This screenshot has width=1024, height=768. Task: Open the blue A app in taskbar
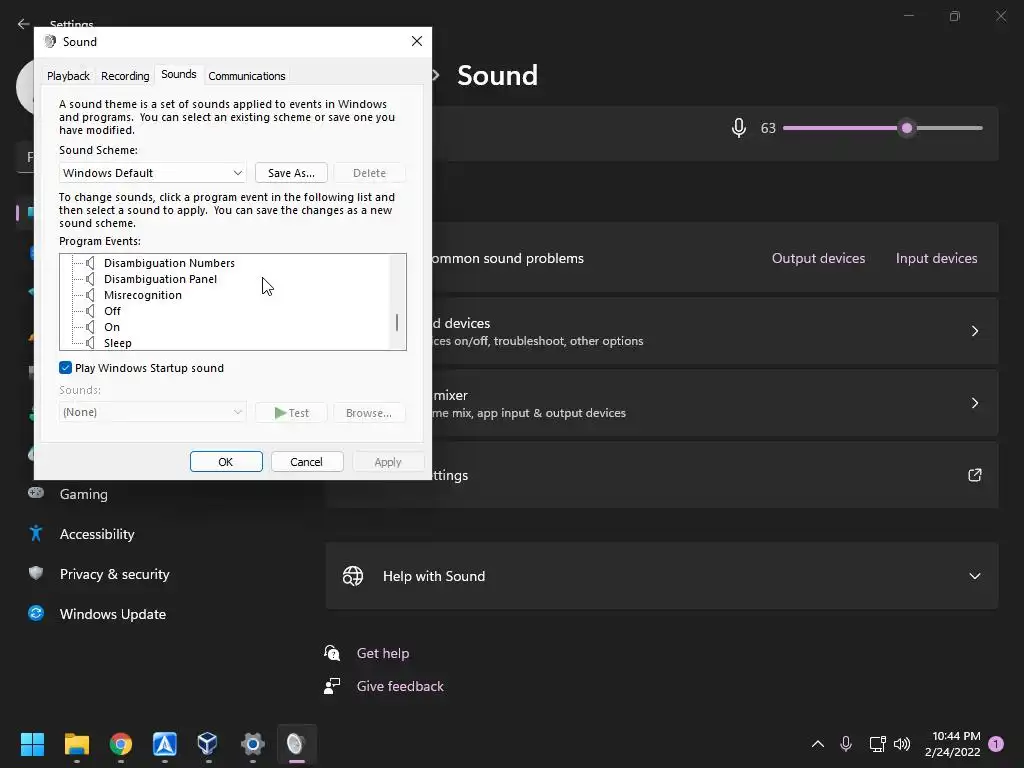point(165,744)
